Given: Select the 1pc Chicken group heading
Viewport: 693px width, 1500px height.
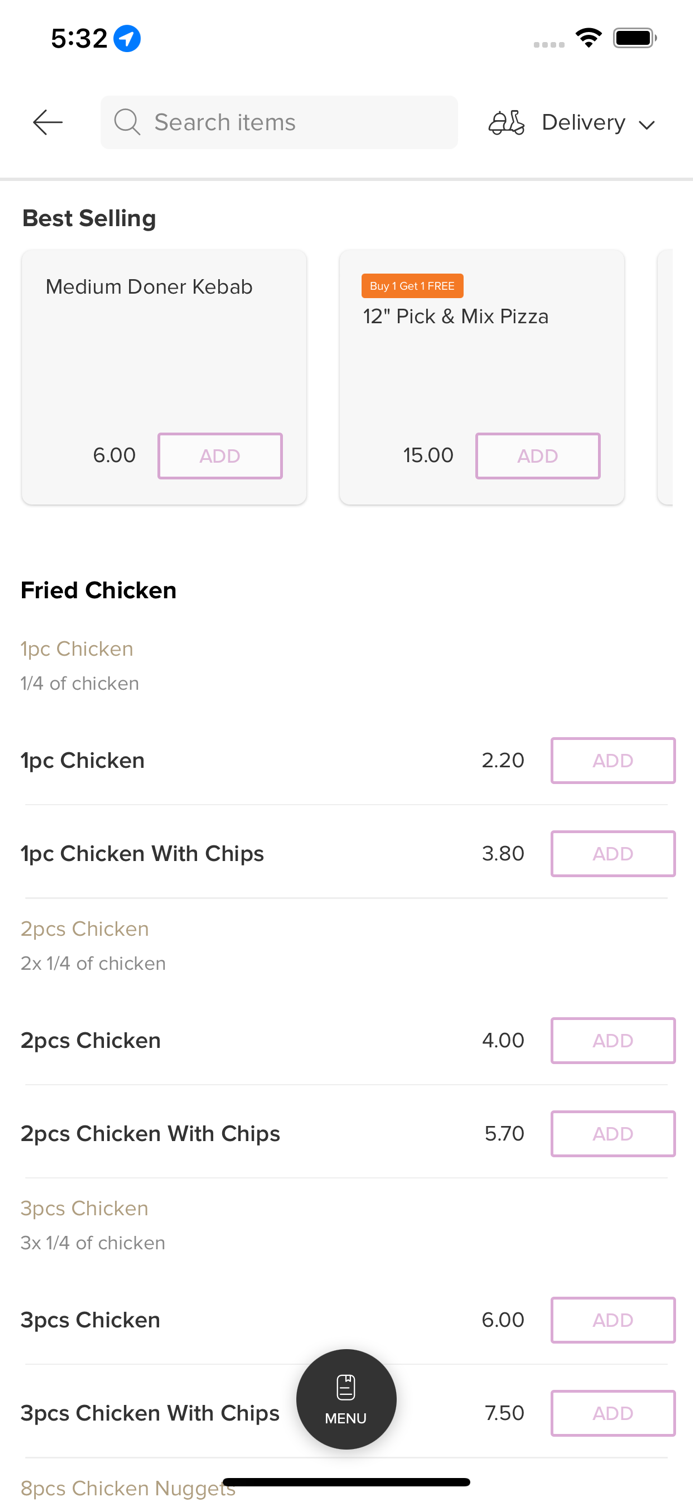Looking at the screenshot, I should 77,649.
